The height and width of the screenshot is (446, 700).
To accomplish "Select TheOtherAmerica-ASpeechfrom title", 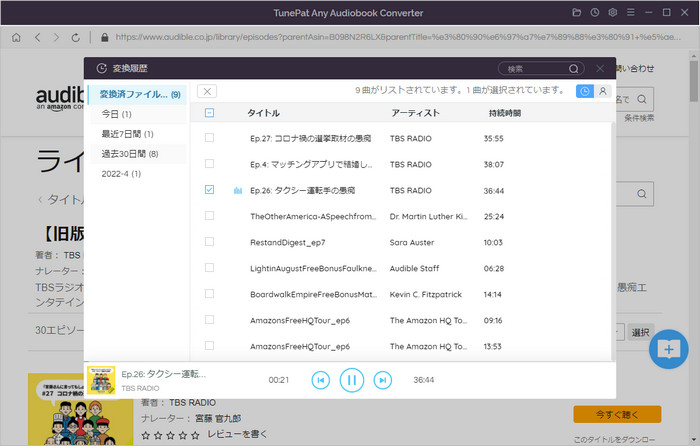I will 313,217.
